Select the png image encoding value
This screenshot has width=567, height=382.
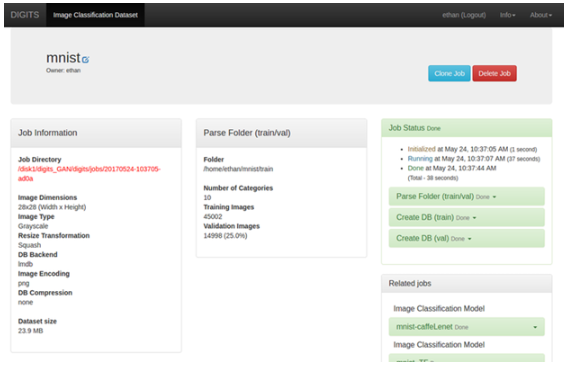[24, 283]
